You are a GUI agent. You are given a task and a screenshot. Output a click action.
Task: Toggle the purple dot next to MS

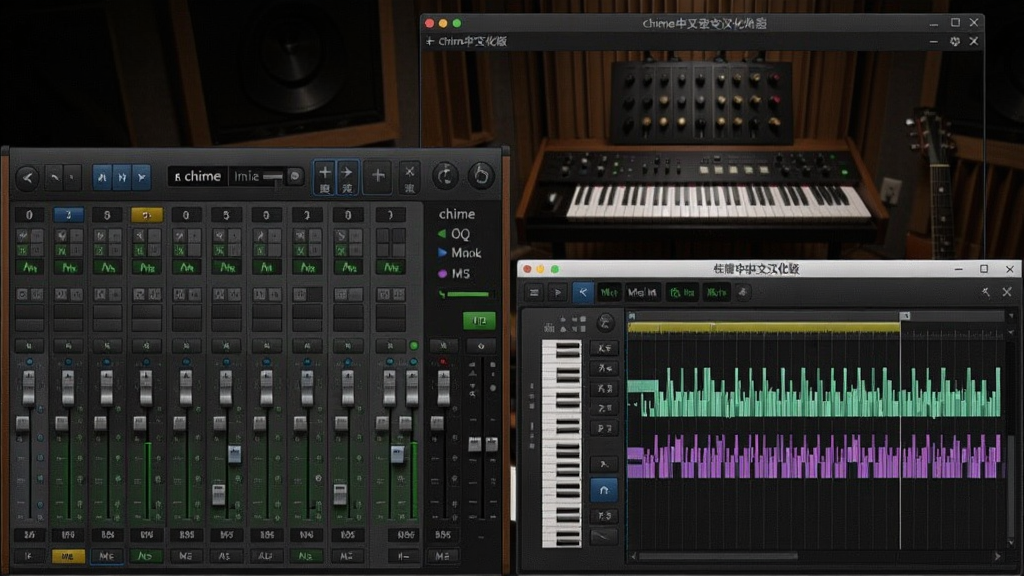coord(443,274)
